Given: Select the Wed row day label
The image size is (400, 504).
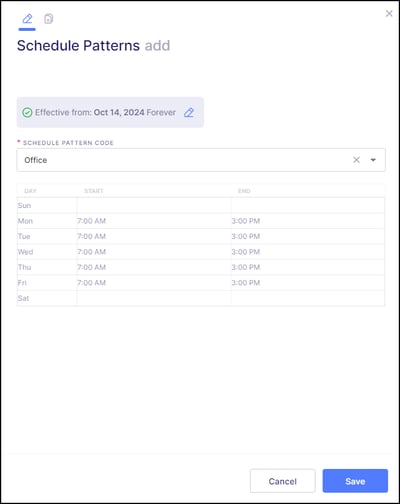Looking at the screenshot, I should (x=25, y=252).
